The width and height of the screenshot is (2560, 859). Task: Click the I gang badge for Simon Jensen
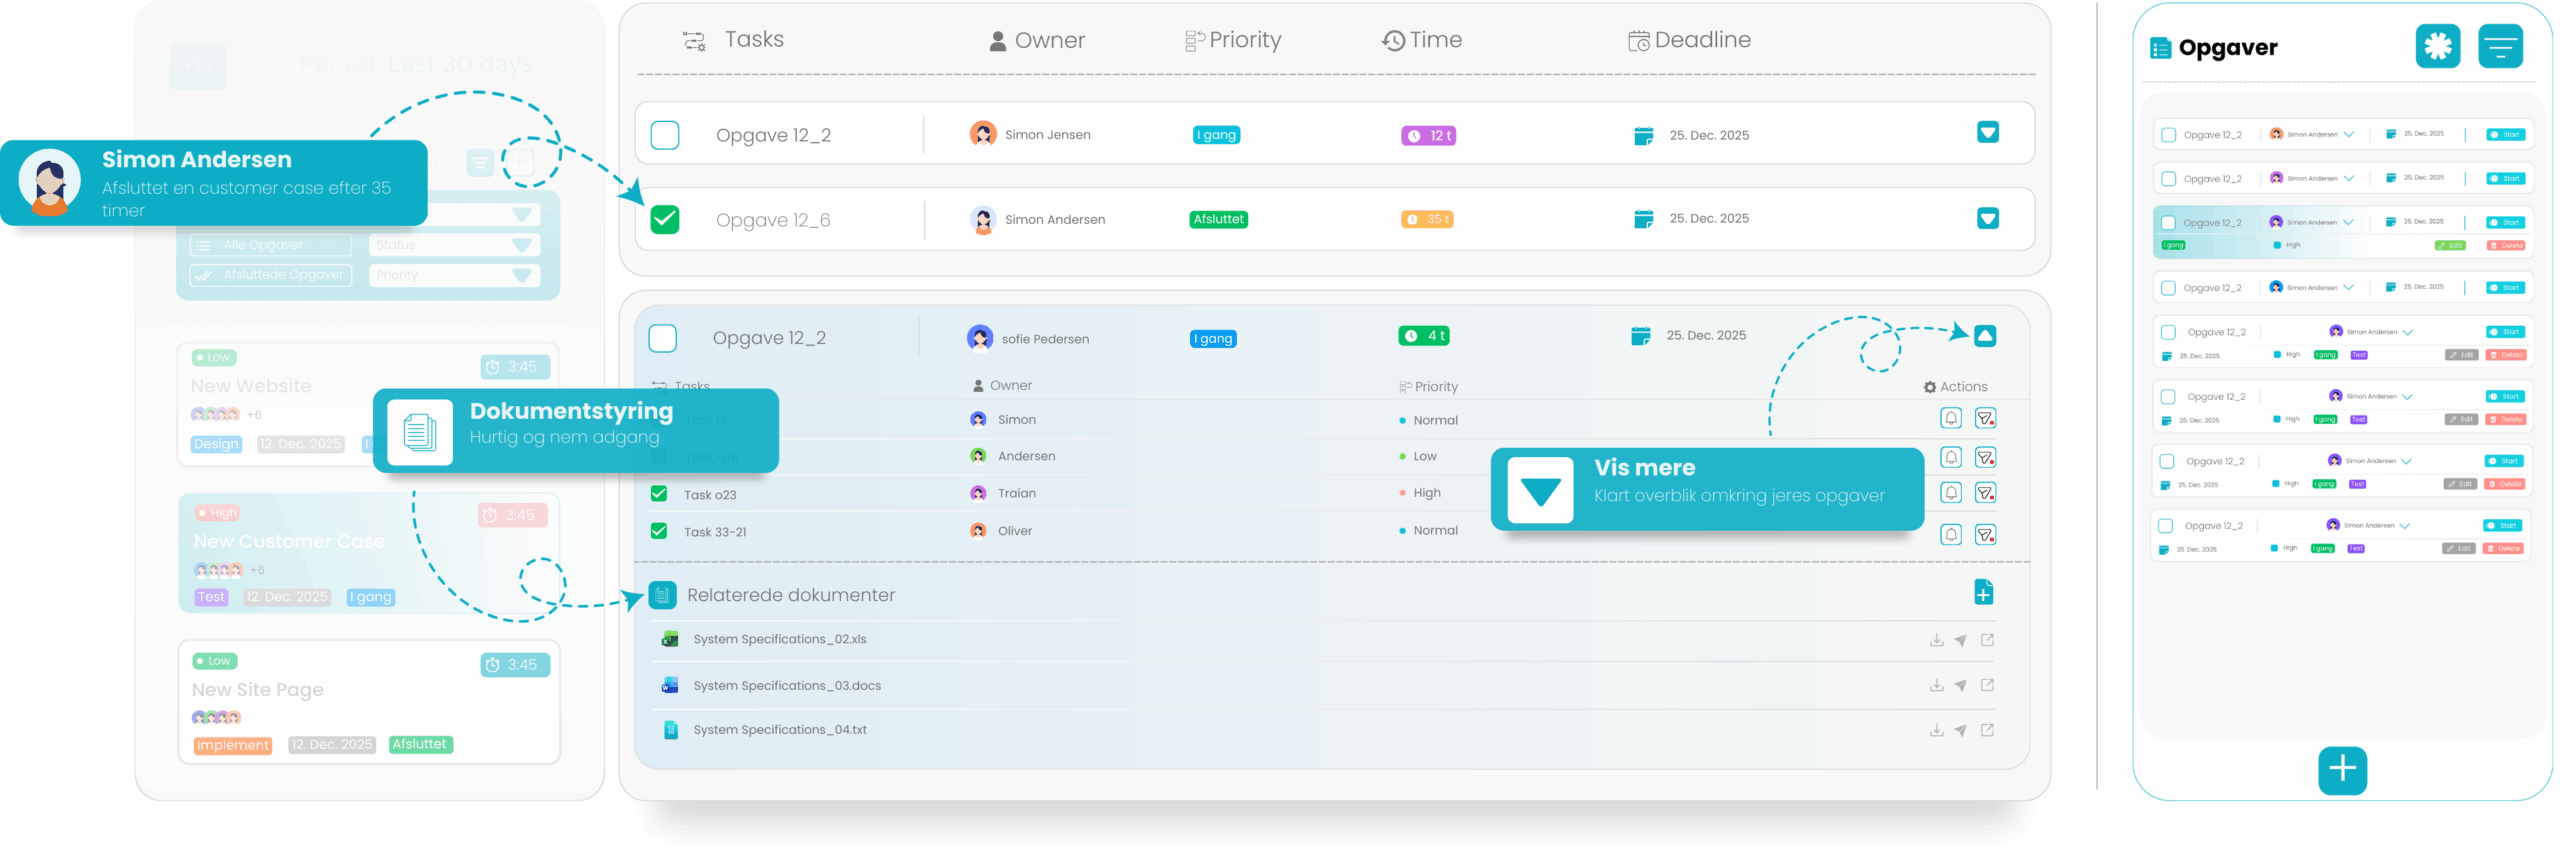pyautogui.click(x=1217, y=135)
